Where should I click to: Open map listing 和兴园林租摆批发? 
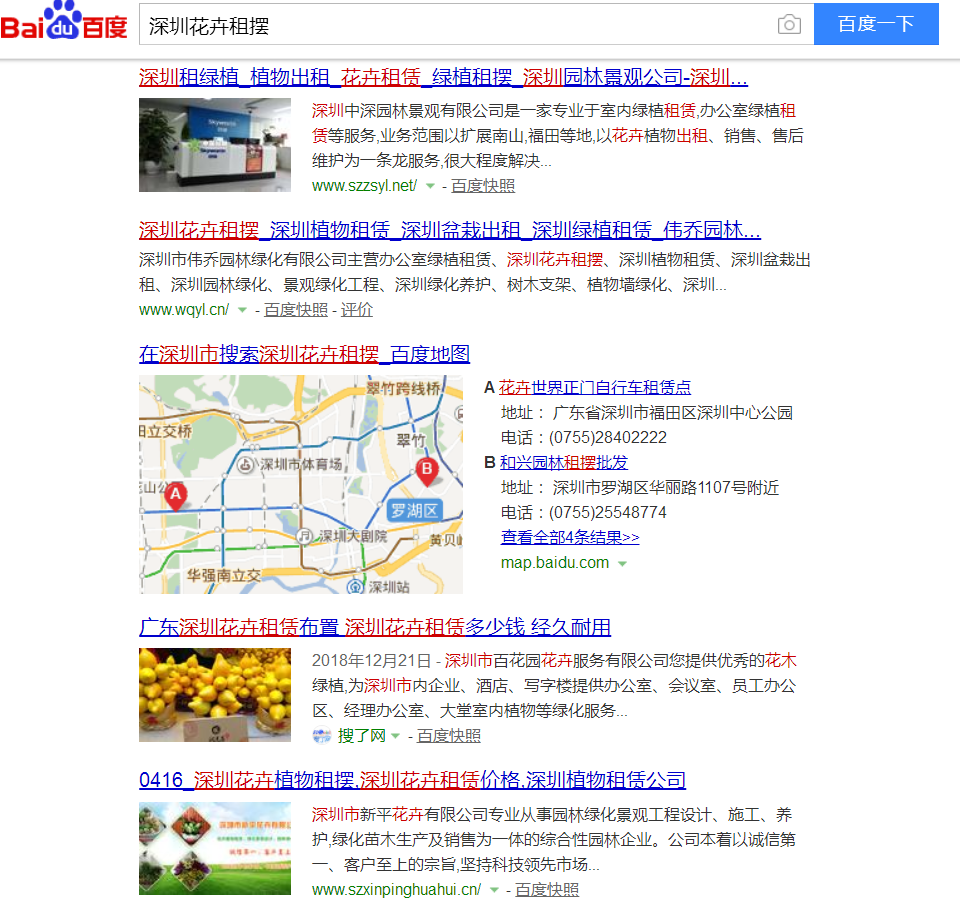564,463
